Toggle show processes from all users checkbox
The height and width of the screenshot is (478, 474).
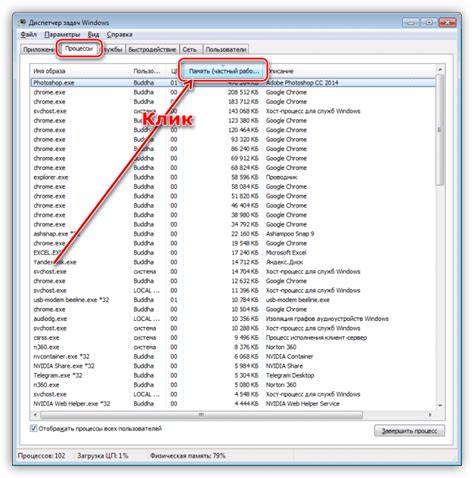pyautogui.click(x=33, y=428)
